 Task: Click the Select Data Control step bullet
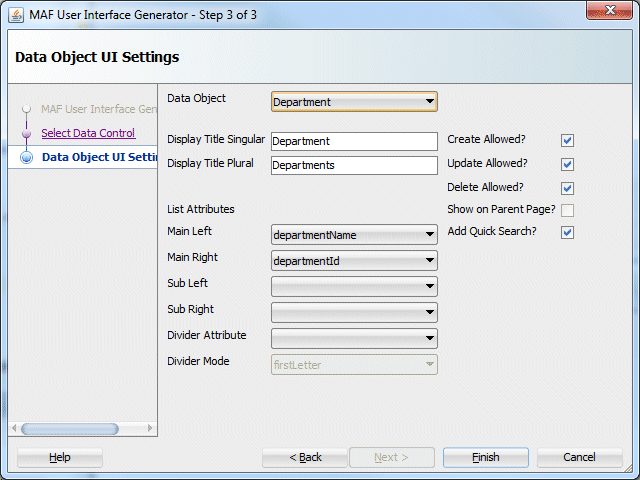click(27, 133)
